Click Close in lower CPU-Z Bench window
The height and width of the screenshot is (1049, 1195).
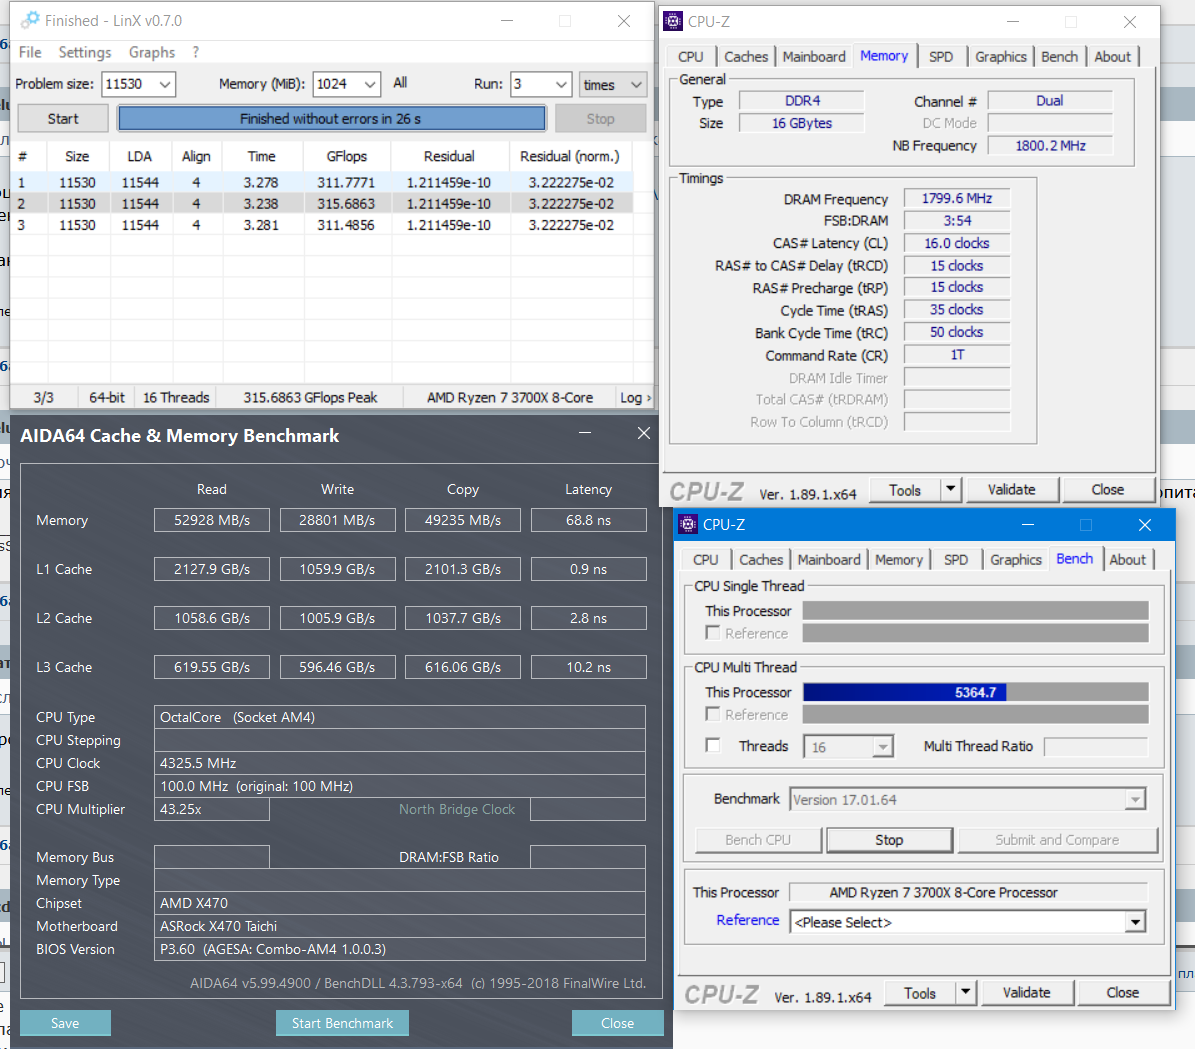(1123, 992)
